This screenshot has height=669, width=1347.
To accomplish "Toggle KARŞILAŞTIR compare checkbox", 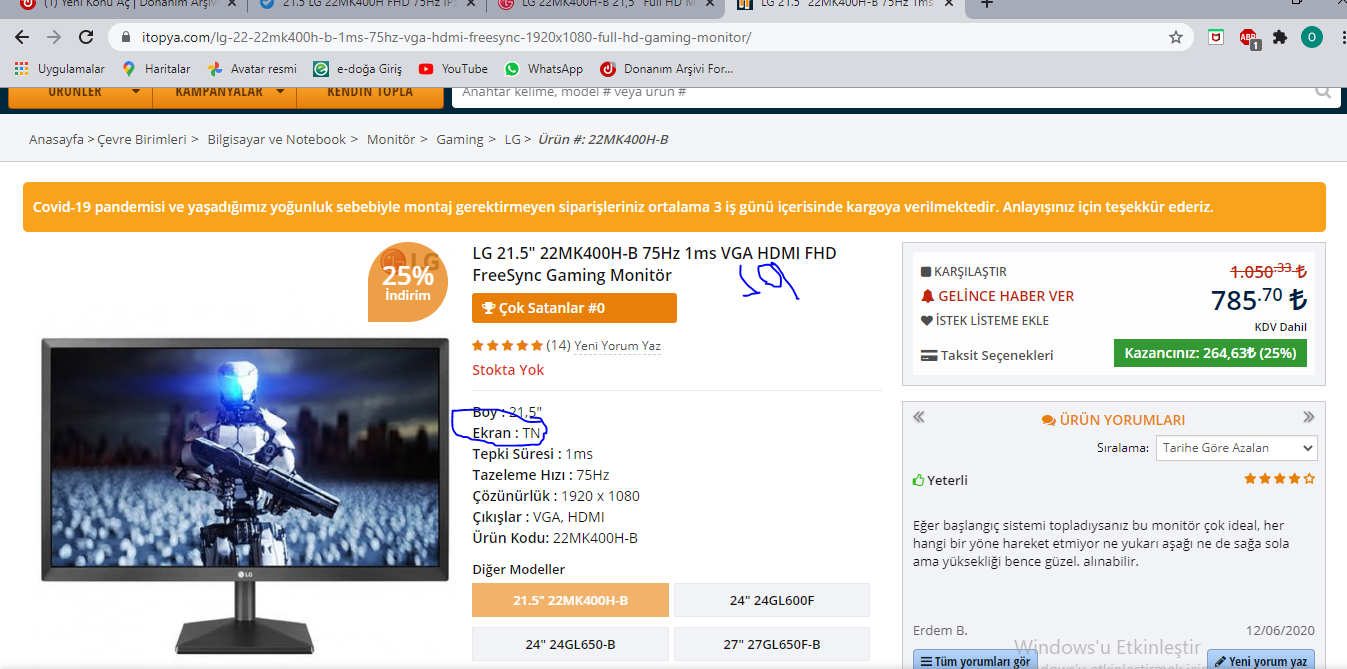I will (x=963, y=272).
